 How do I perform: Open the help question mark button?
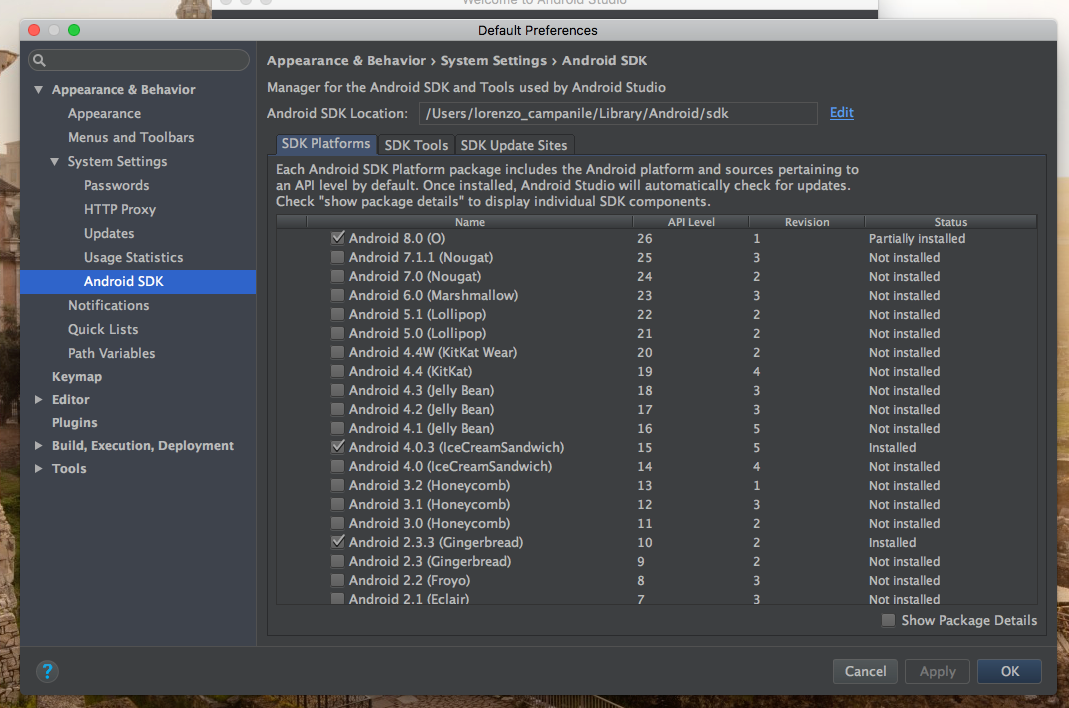click(47, 671)
